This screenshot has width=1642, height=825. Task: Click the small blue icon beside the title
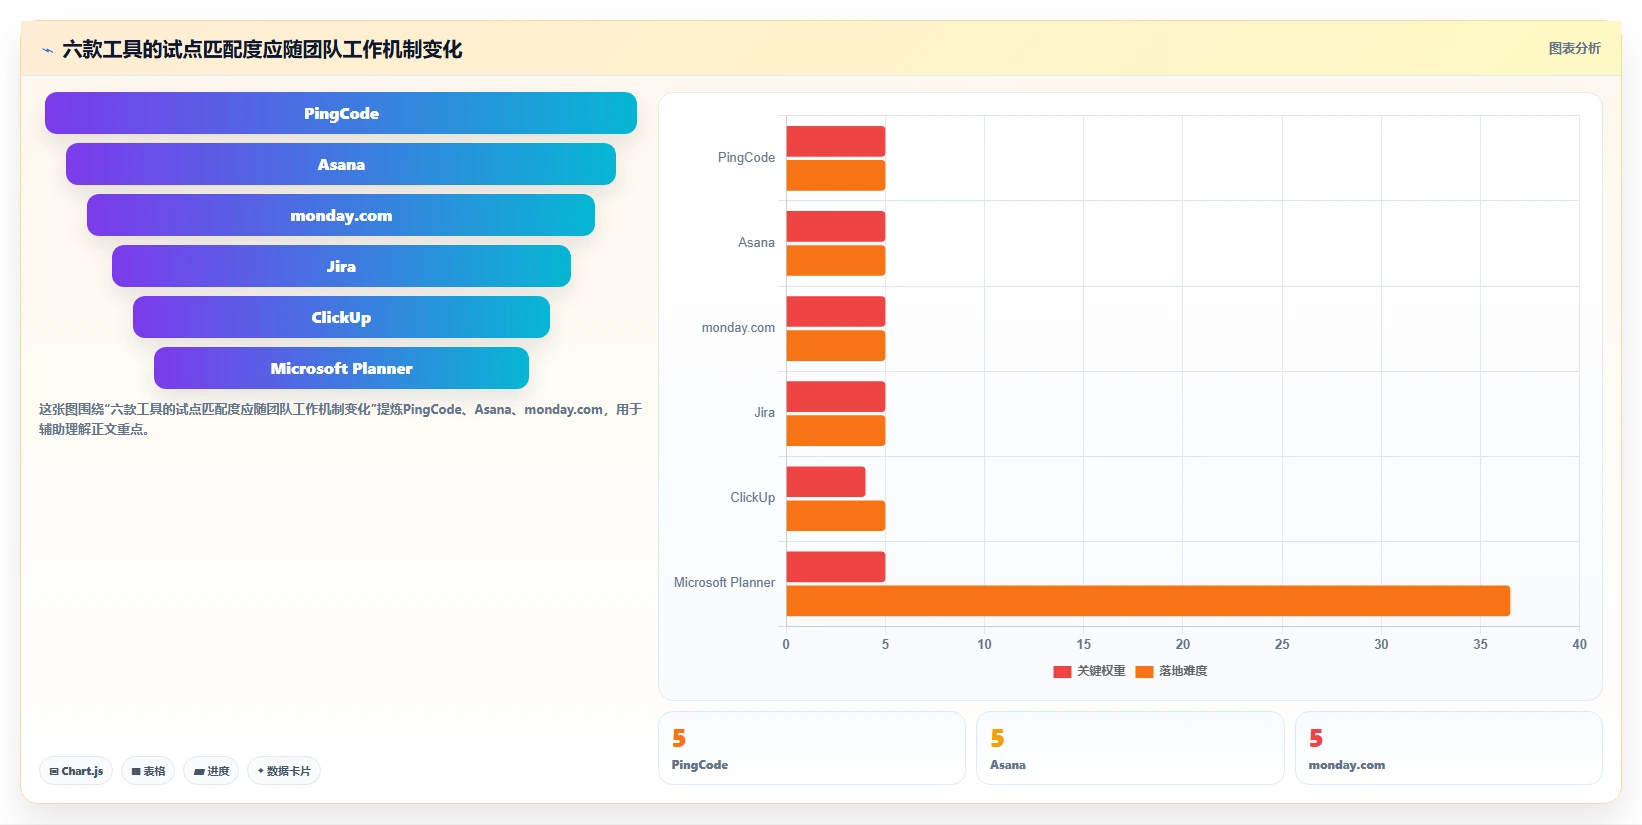click(47, 50)
